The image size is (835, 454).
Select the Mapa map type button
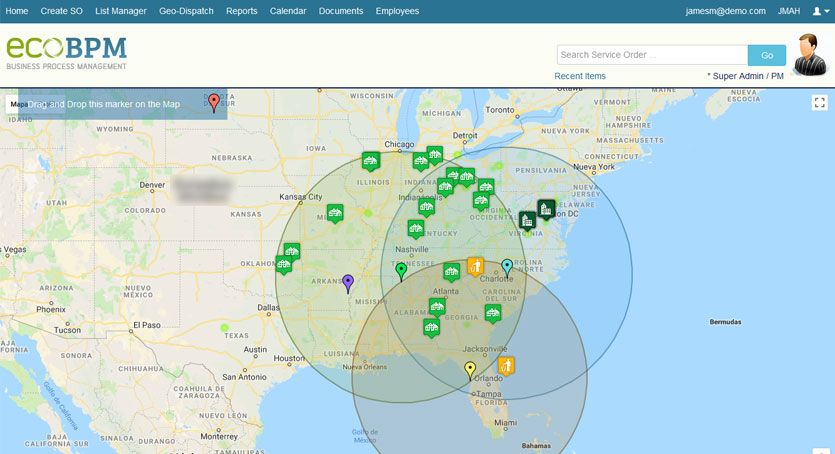coord(19,104)
